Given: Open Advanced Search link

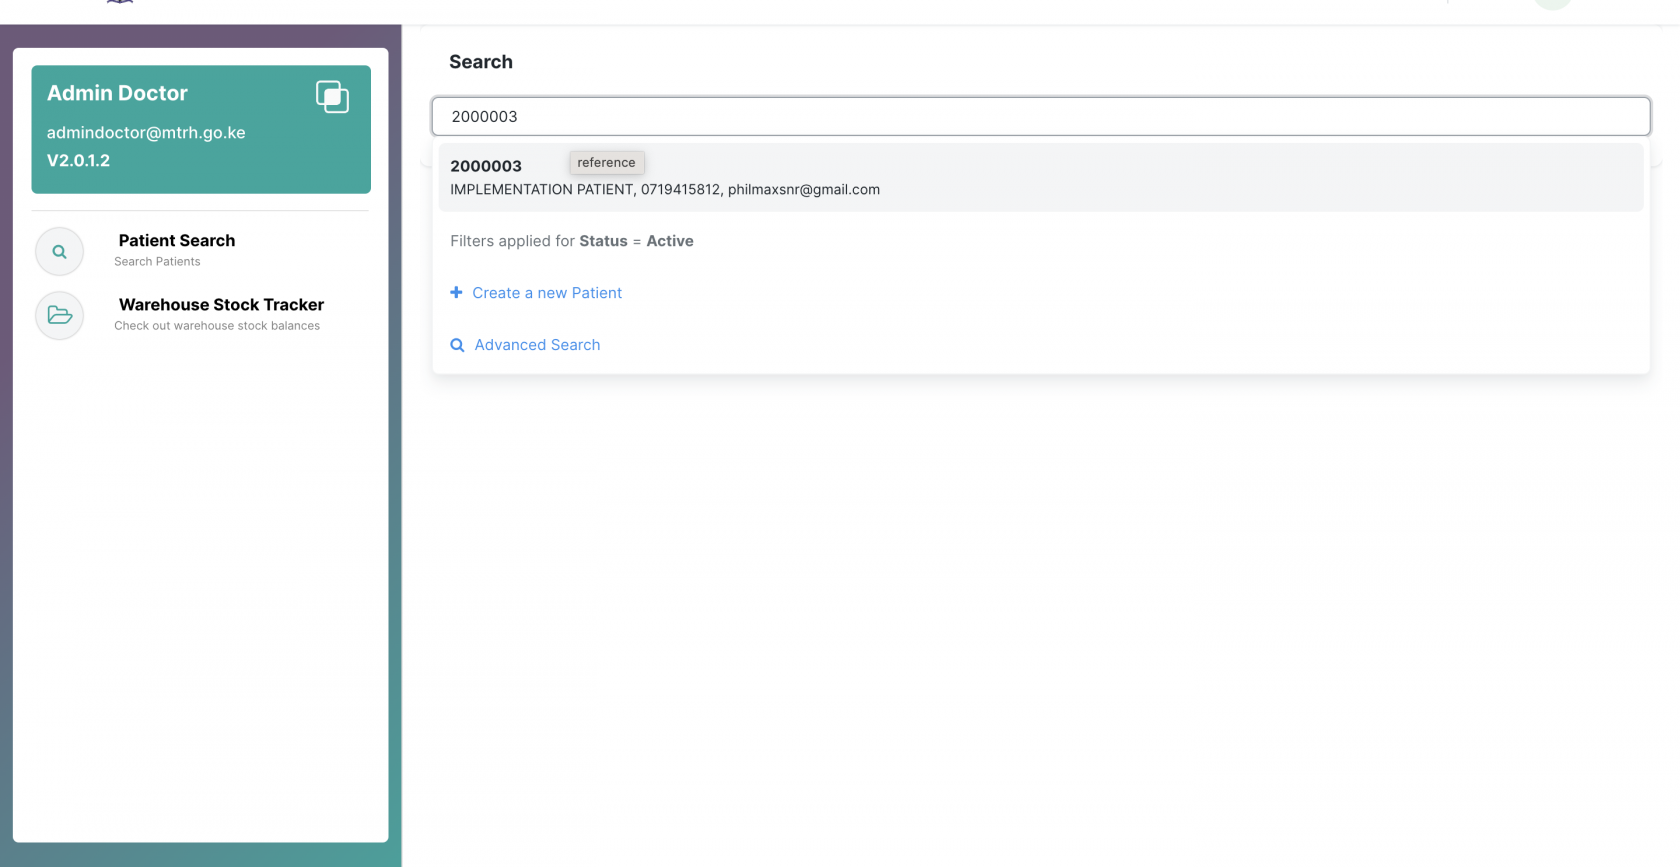Looking at the screenshot, I should tap(537, 345).
